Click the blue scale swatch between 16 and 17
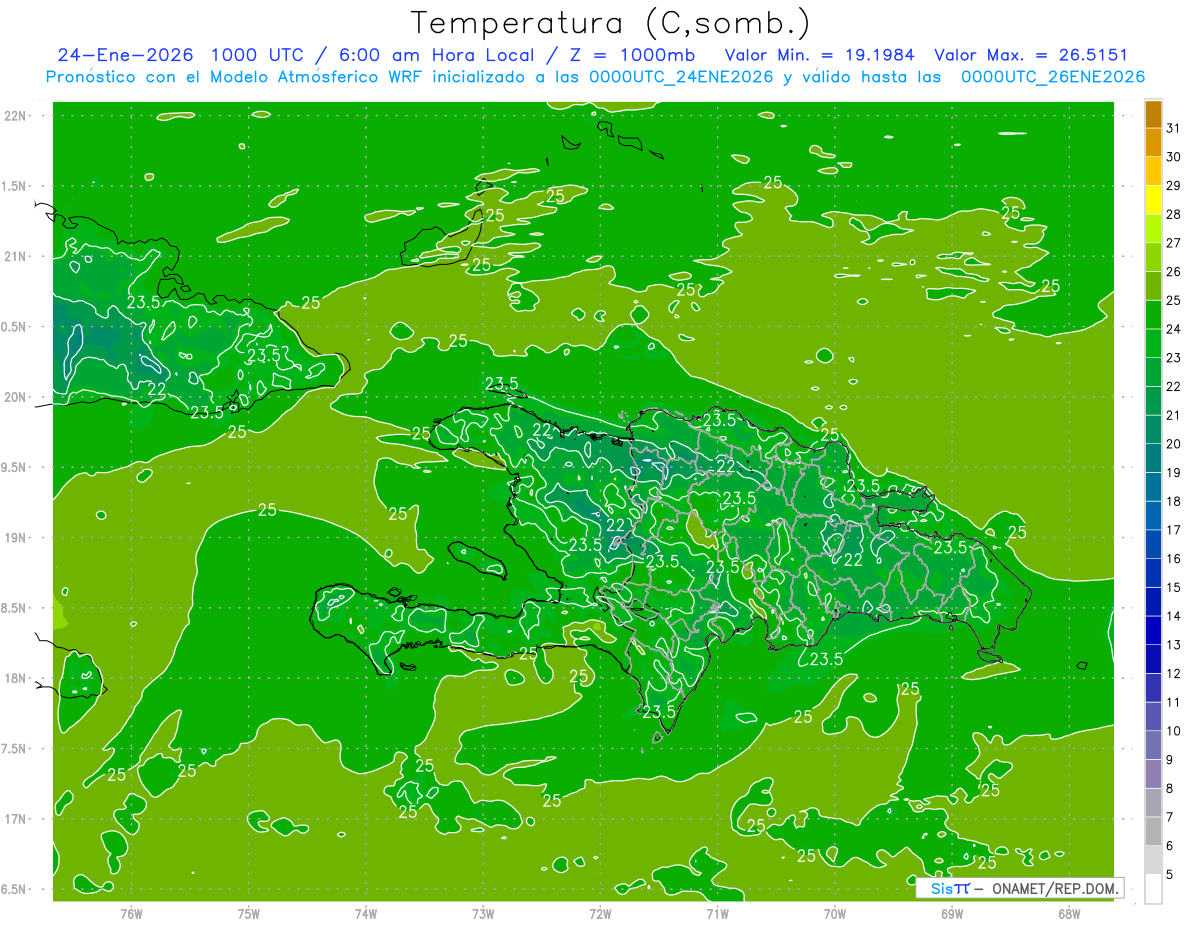1200x927 pixels. tap(1153, 545)
